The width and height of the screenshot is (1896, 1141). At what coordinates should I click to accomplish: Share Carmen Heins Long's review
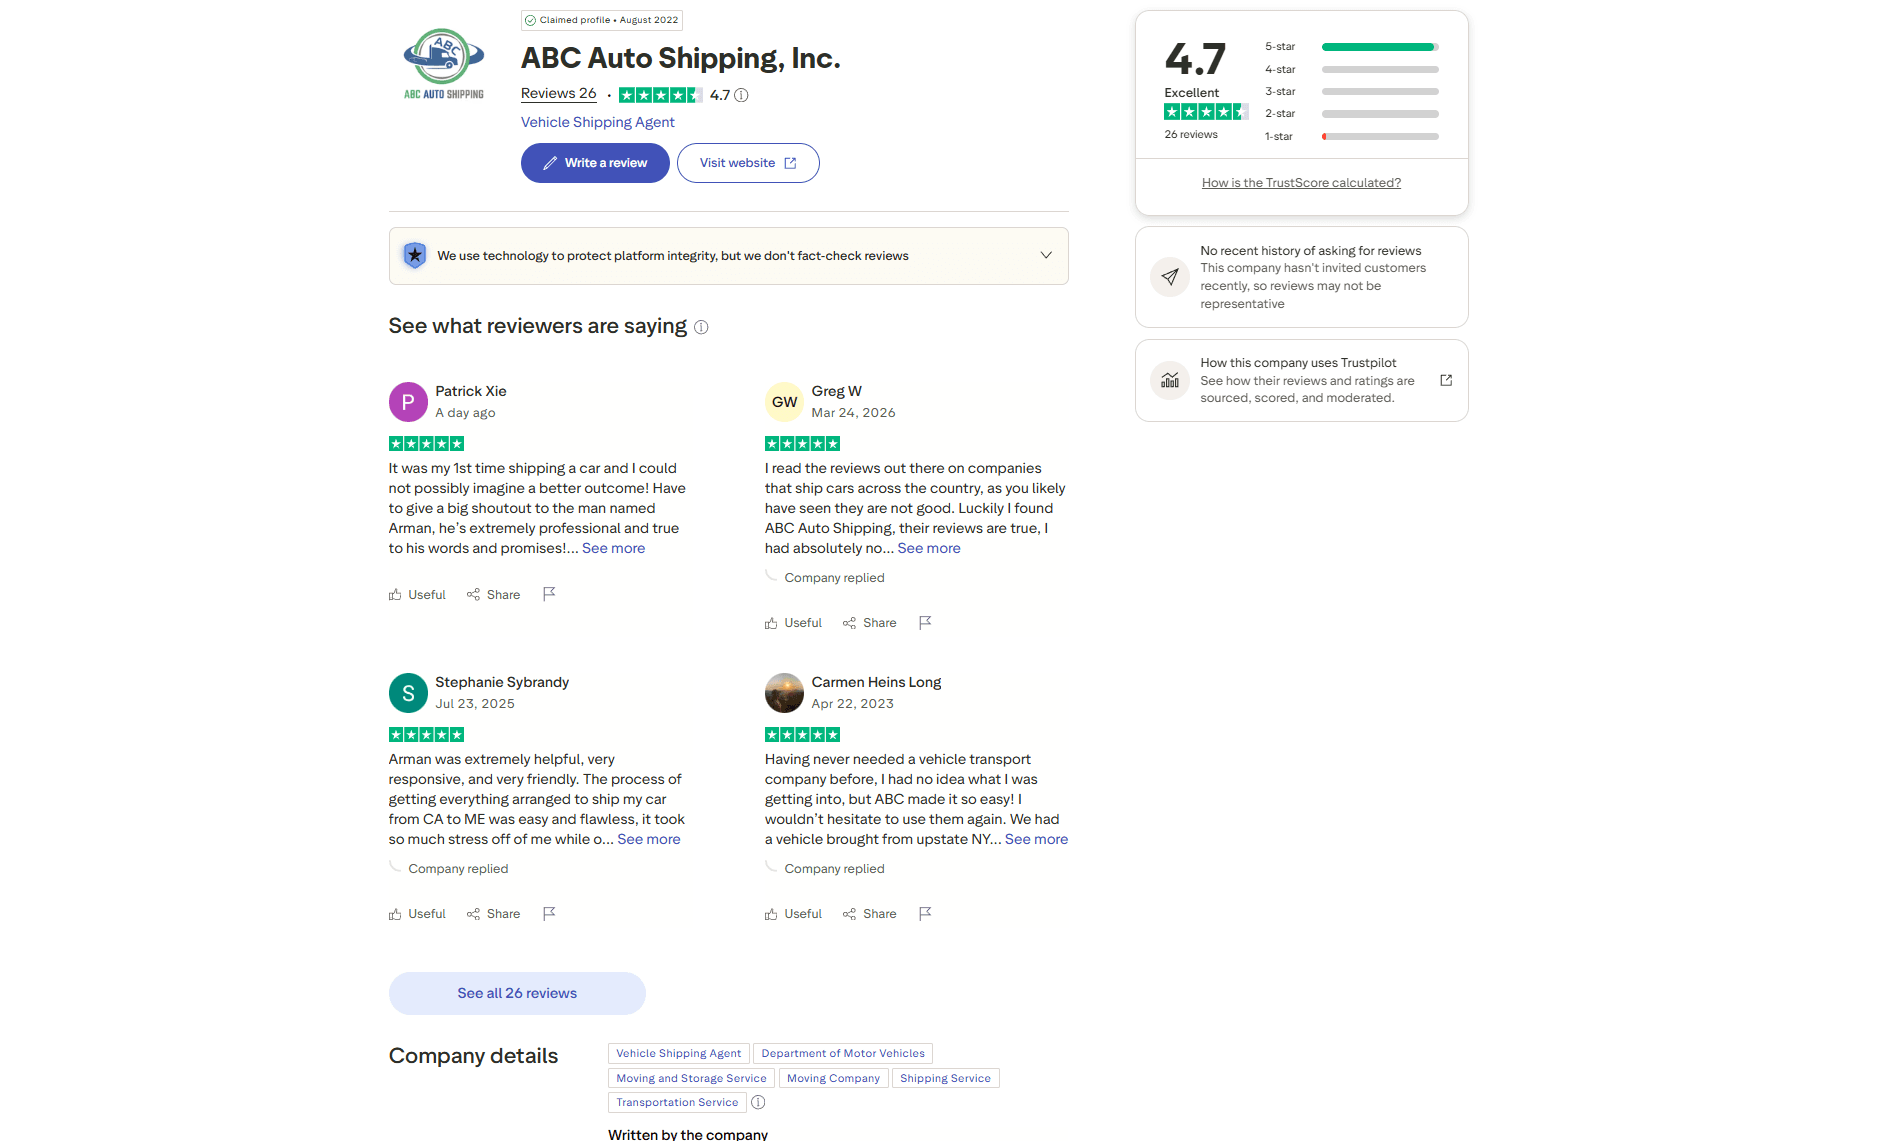(x=869, y=914)
